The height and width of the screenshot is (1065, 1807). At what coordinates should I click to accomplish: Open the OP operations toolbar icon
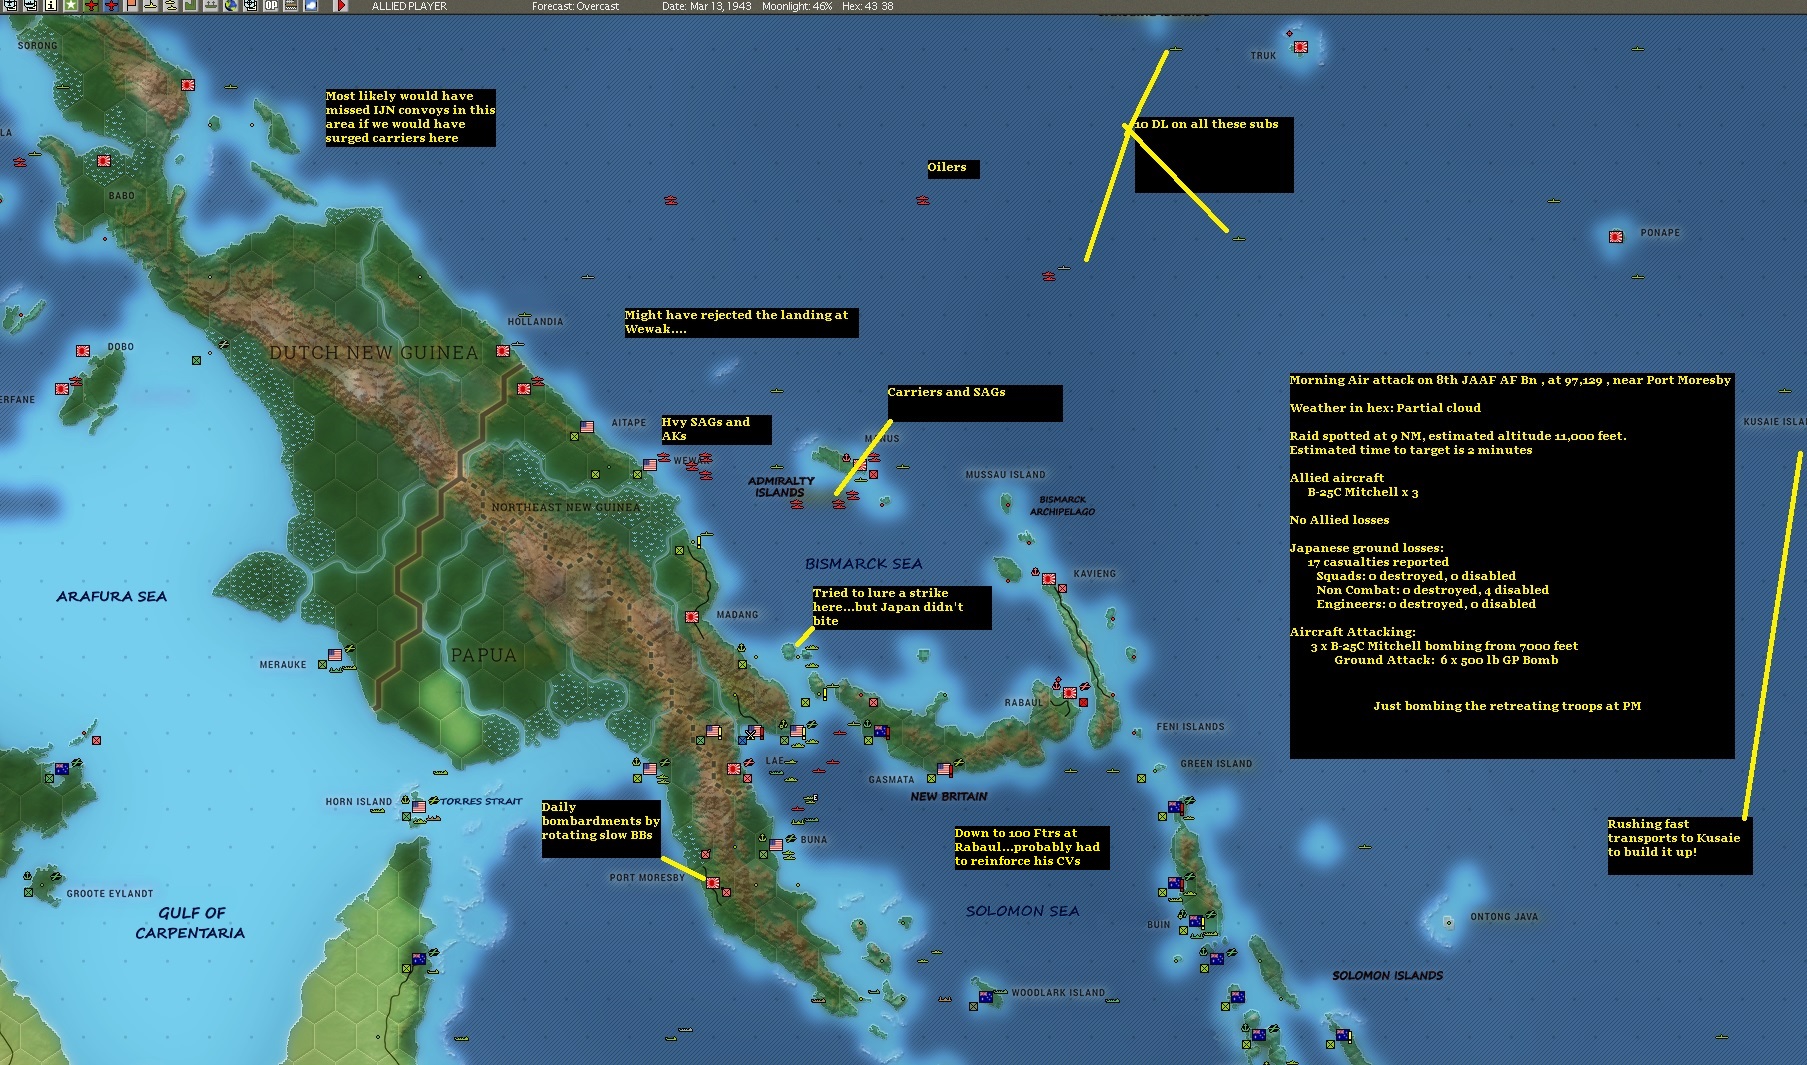click(x=271, y=6)
